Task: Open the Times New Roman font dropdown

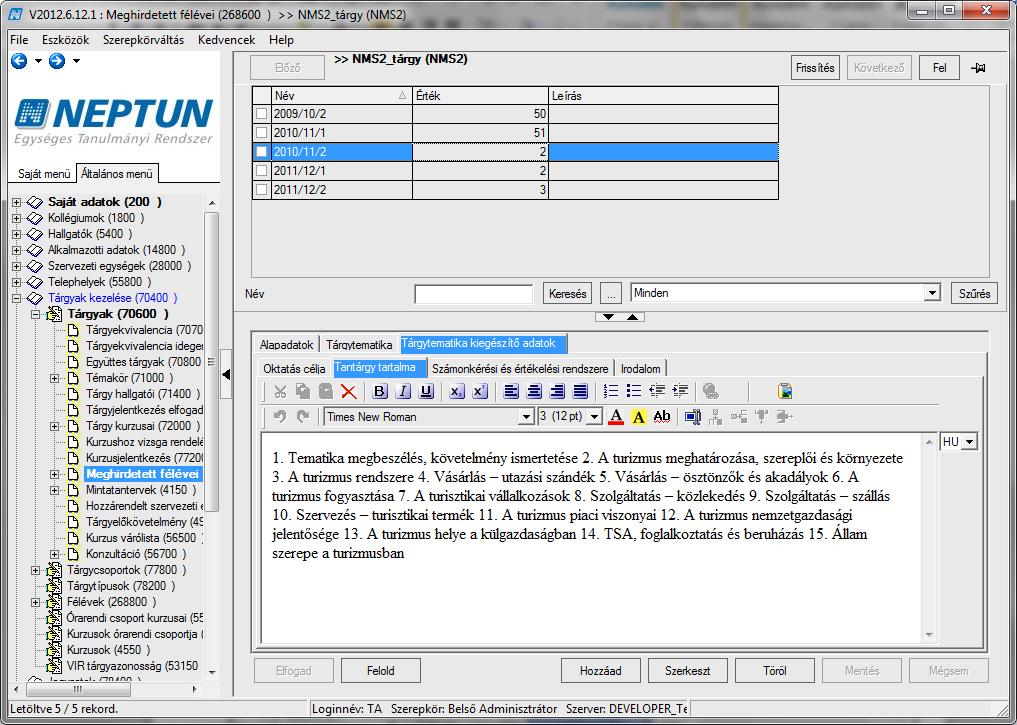Action: [526, 417]
